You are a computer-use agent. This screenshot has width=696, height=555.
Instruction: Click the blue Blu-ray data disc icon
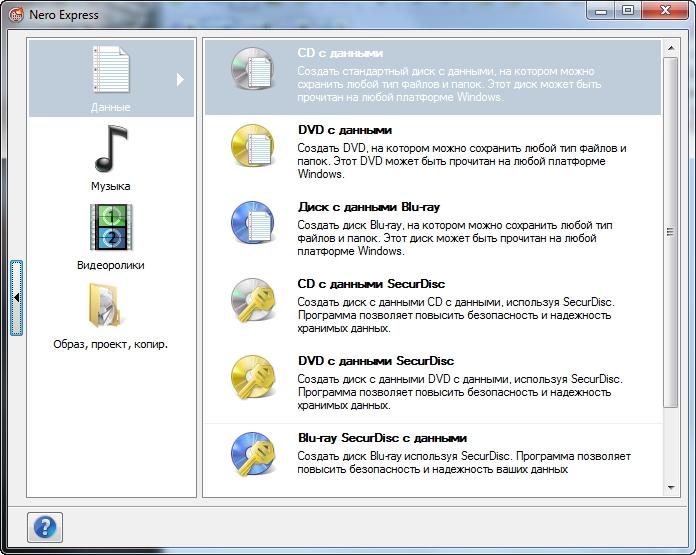[x=252, y=222]
